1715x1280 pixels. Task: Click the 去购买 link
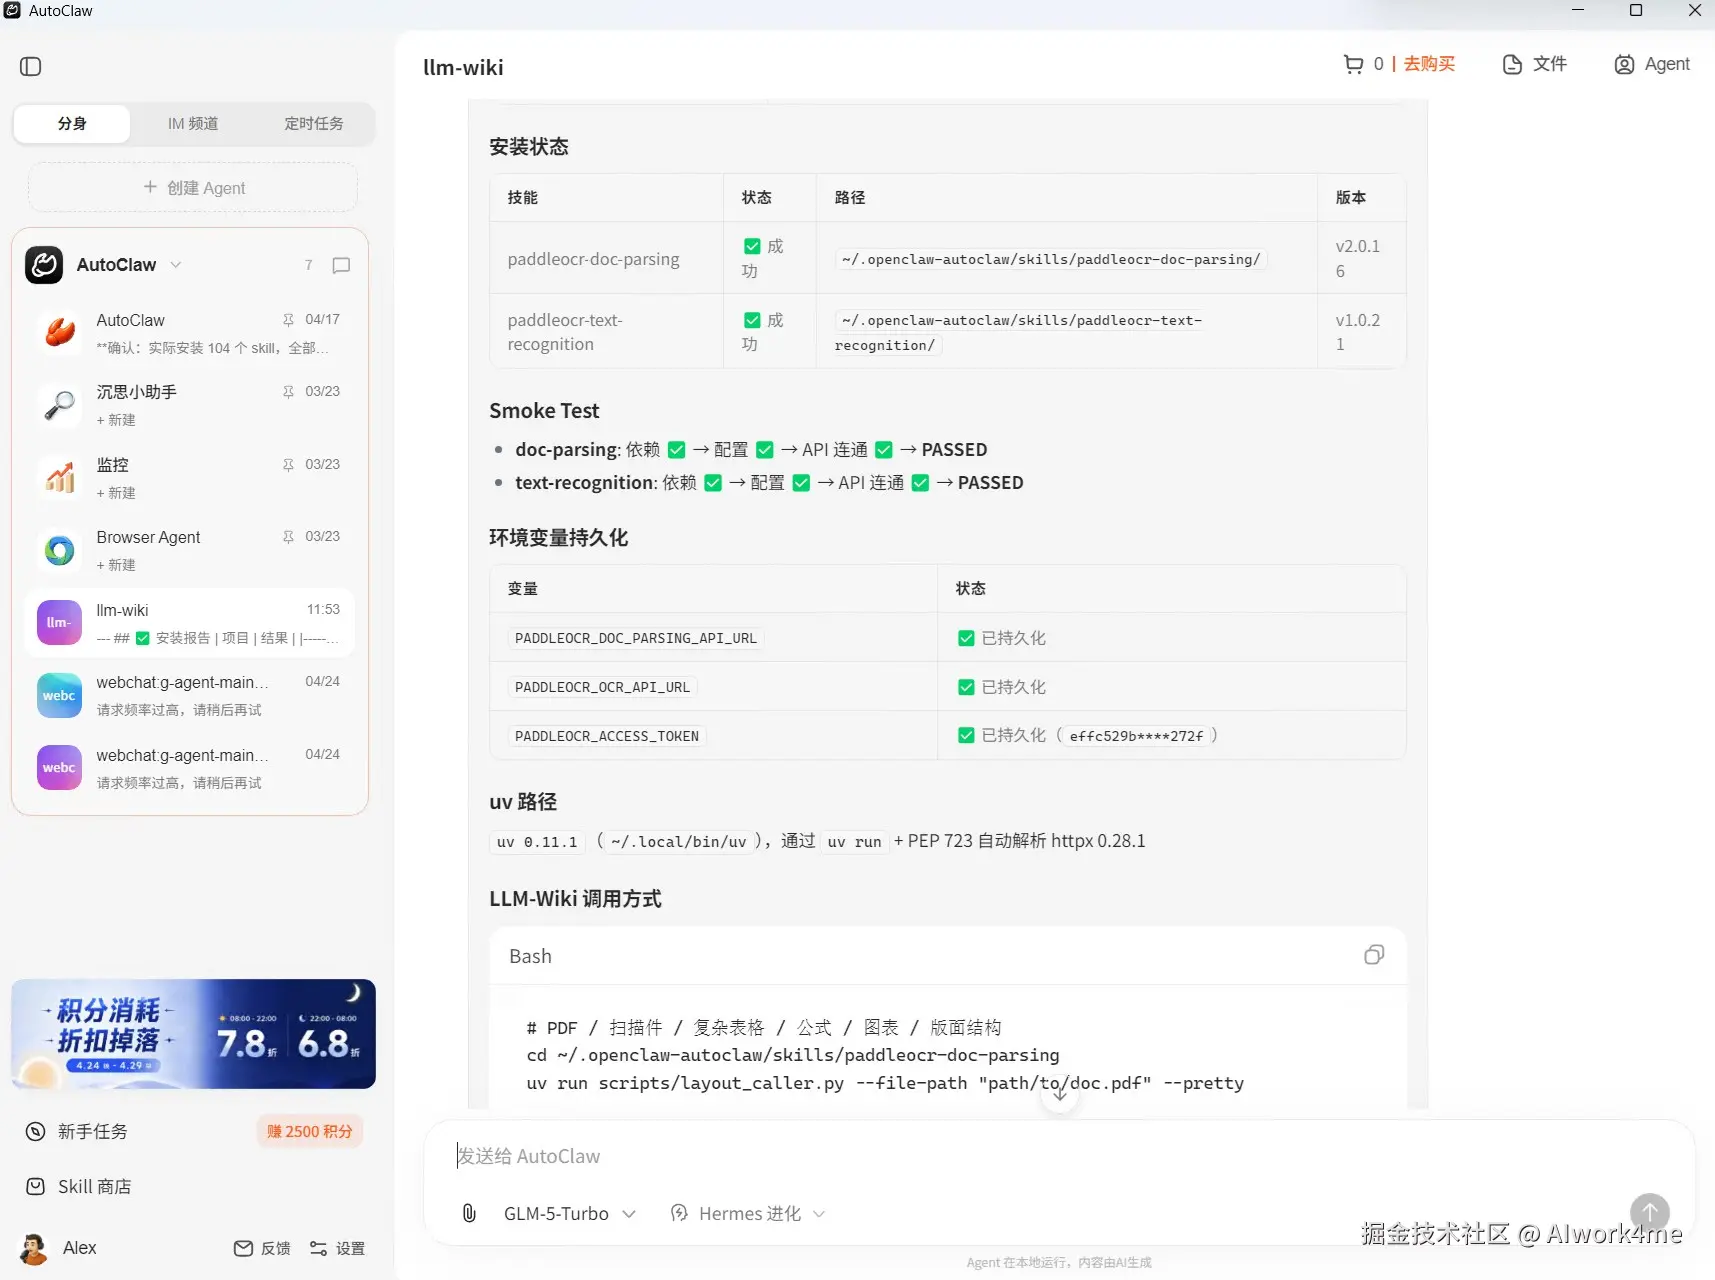pyautogui.click(x=1429, y=64)
